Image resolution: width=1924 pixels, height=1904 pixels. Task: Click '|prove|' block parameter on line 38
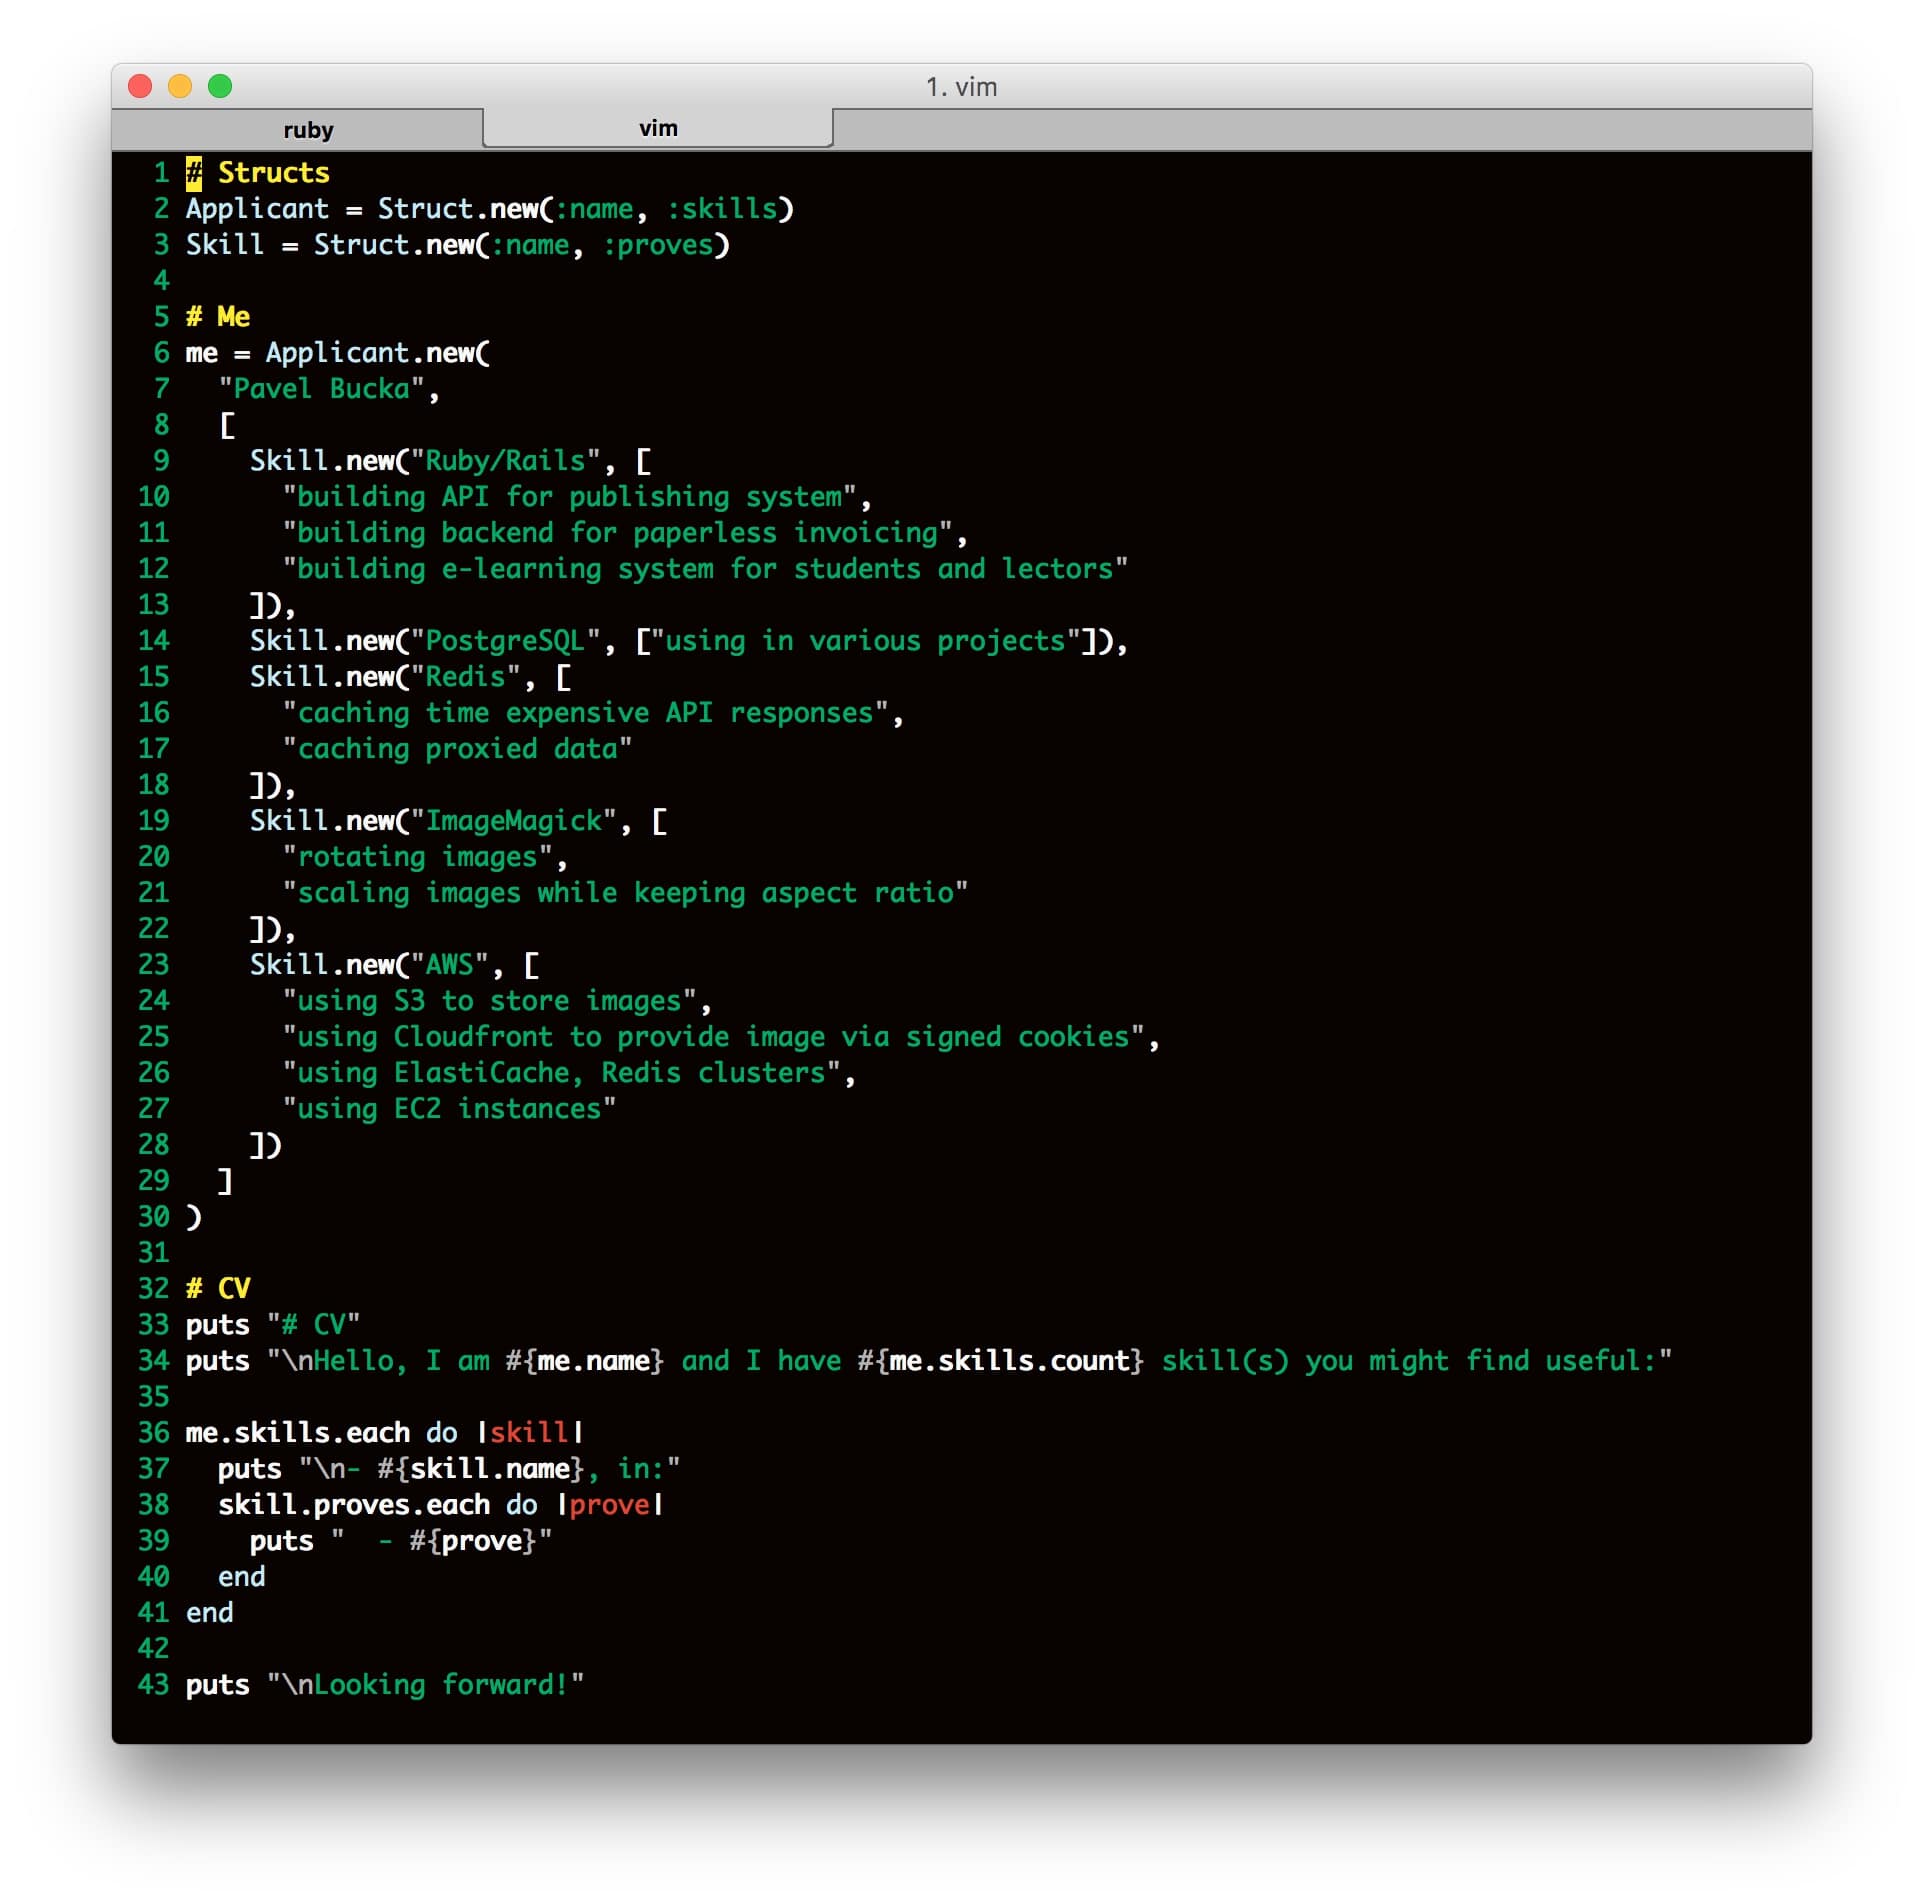pyautogui.click(x=610, y=1504)
